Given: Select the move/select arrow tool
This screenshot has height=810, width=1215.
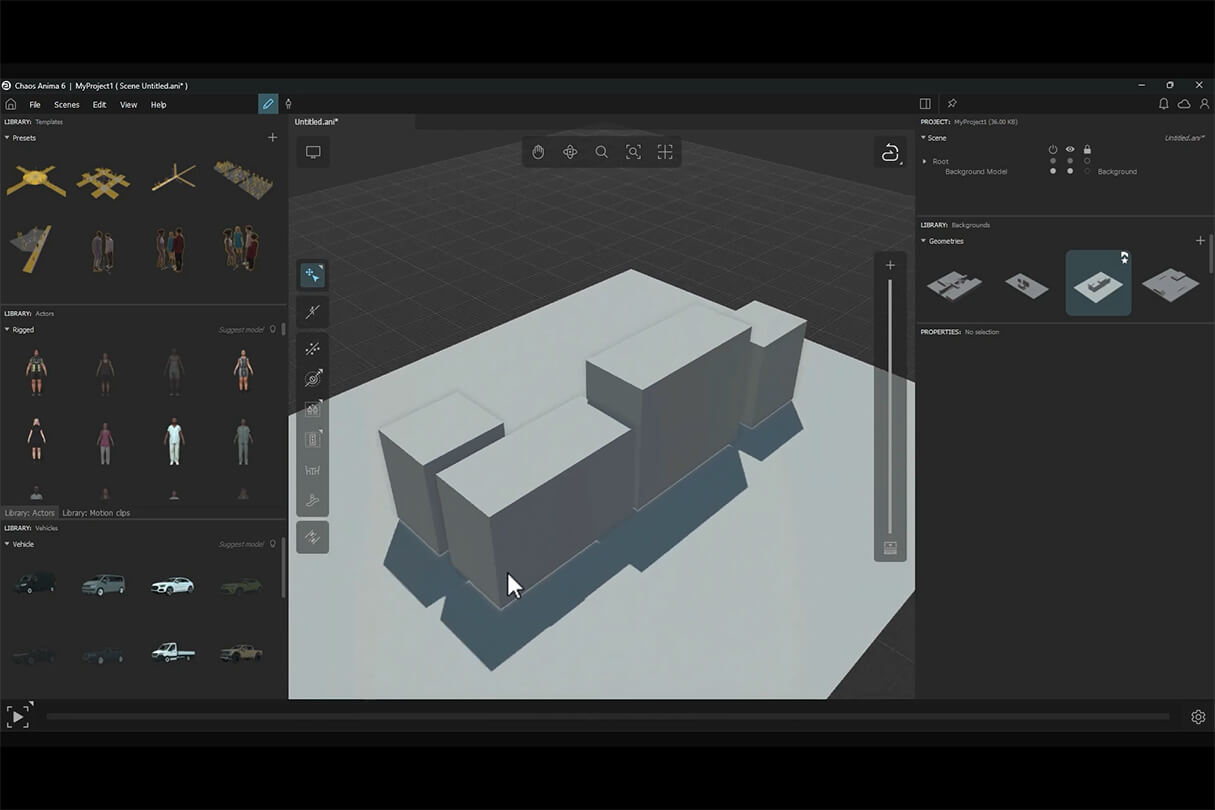Looking at the screenshot, I should pyautogui.click(x=313, y=275).
